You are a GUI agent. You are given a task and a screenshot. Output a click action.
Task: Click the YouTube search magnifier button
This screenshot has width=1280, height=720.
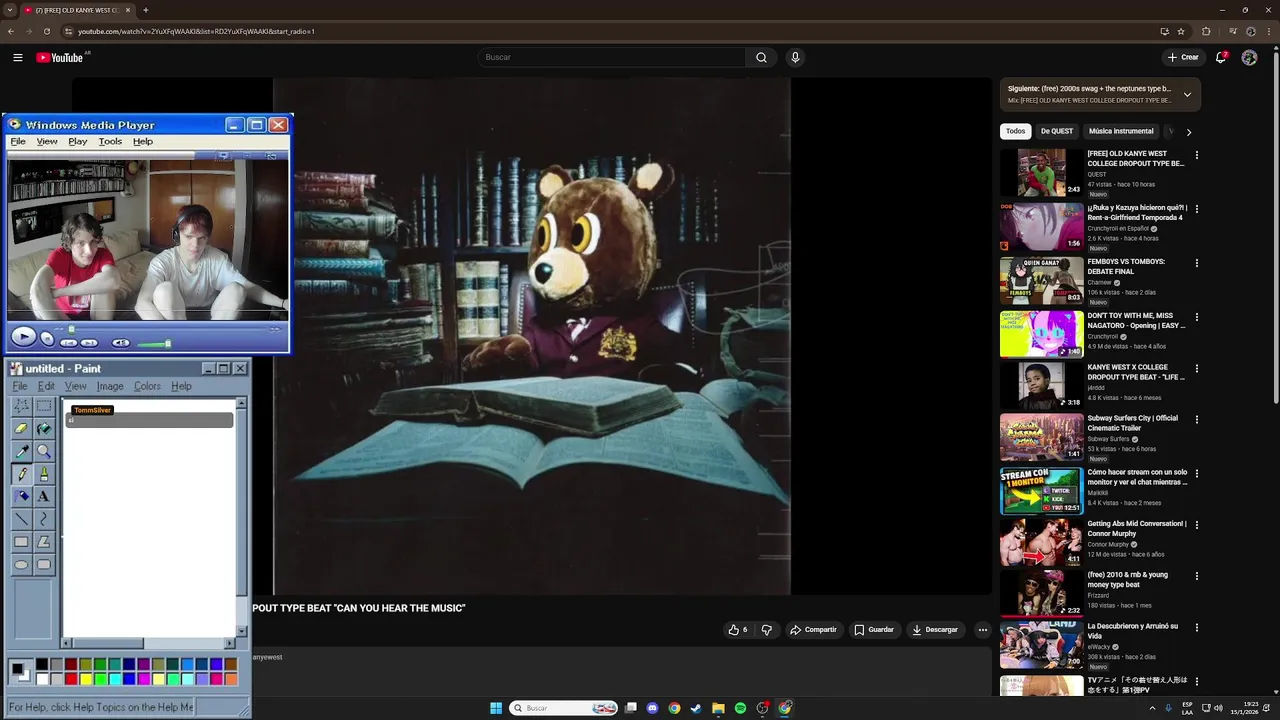761,57
